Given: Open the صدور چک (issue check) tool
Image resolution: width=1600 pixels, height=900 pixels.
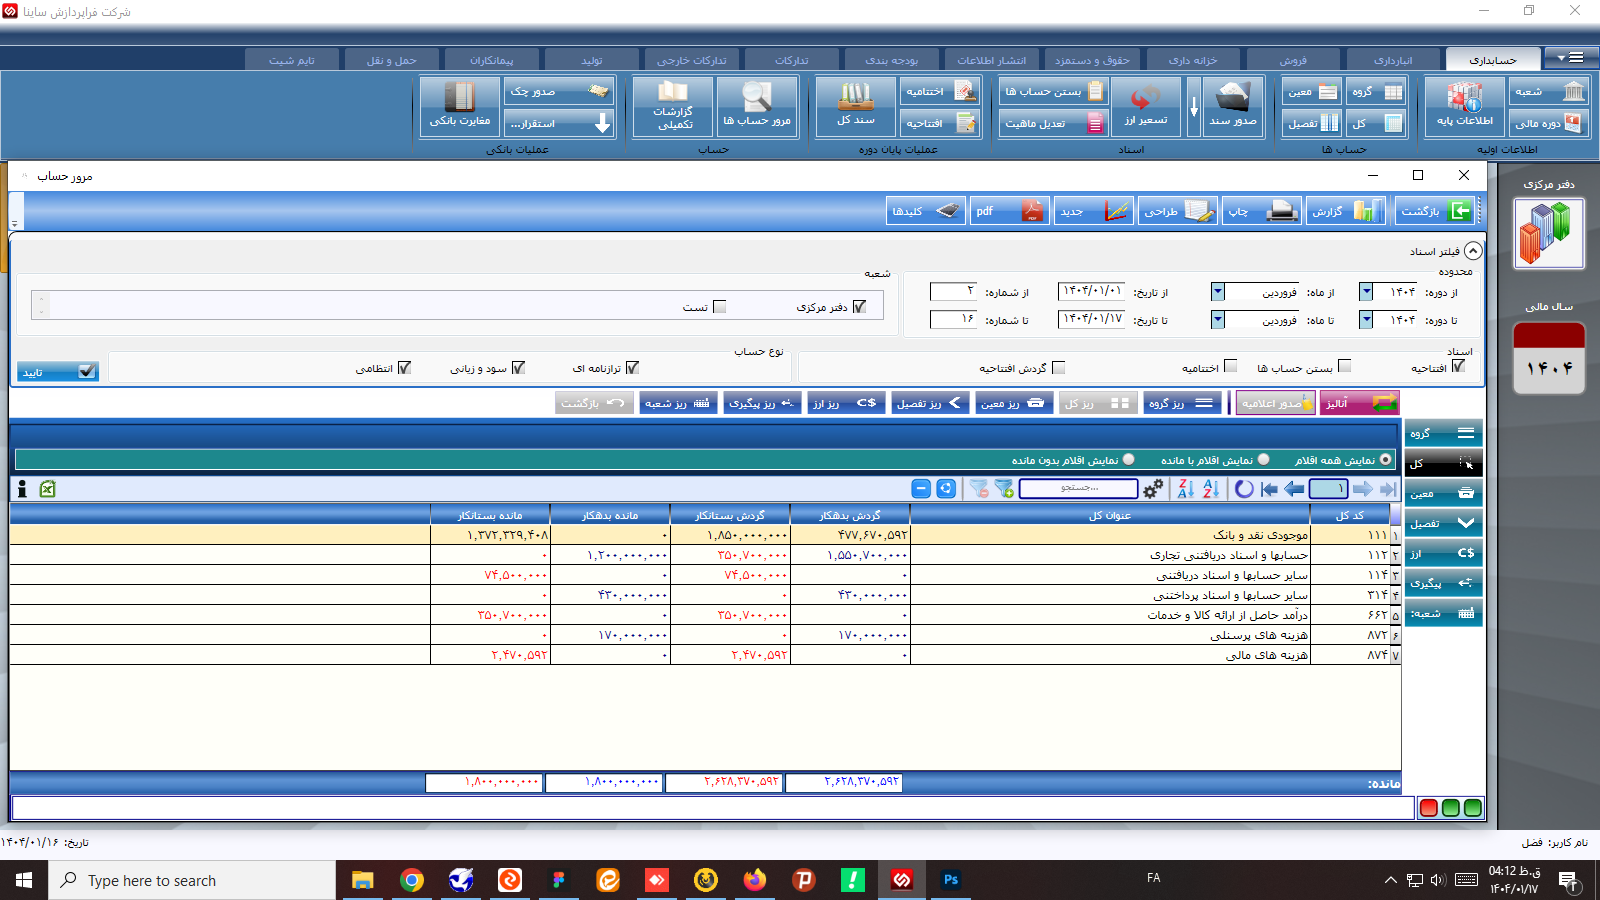Looking at the screenshot, I should 559,91.
